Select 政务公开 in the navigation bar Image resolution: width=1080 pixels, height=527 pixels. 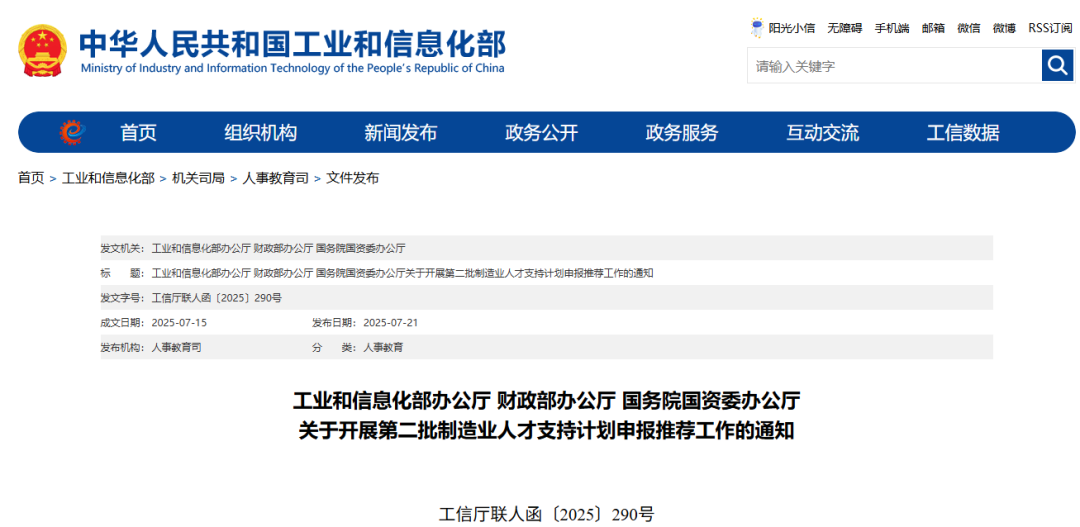click(x=541, y=132)
